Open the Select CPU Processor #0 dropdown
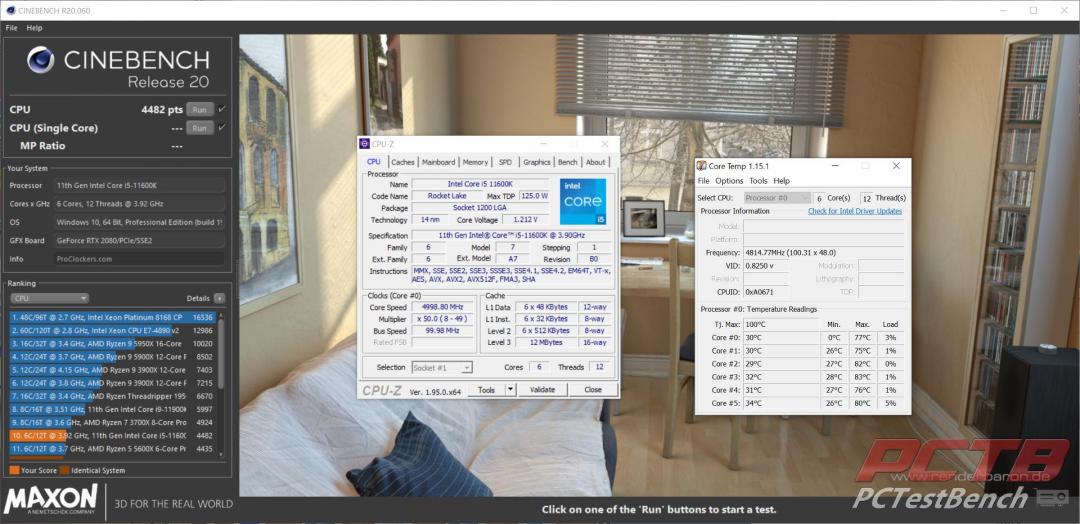1080x524 pixels. click(x=777, y=198)
